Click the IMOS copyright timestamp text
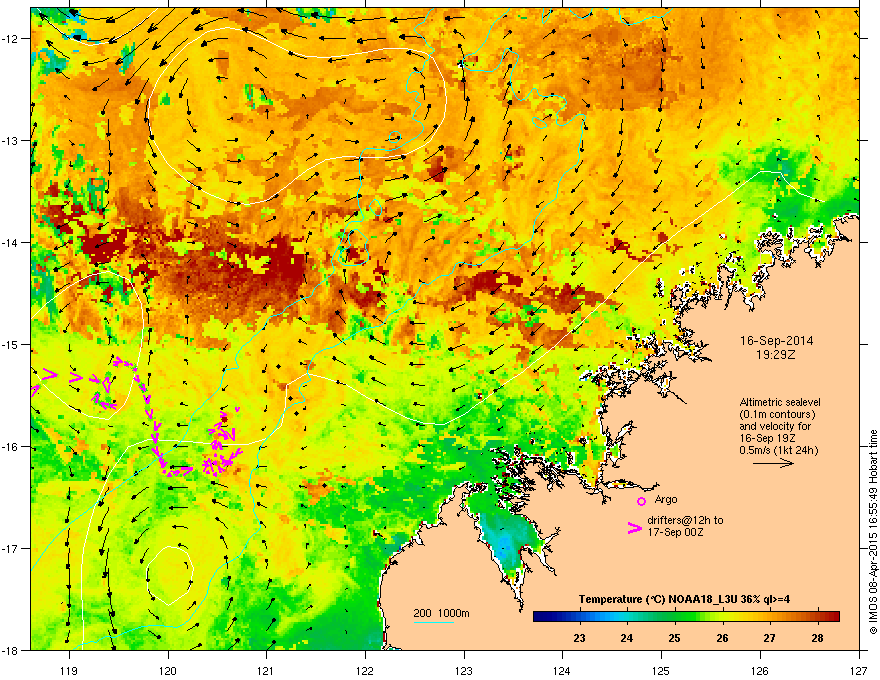Viewport: 880px width, 680px height. pos(873,532)
